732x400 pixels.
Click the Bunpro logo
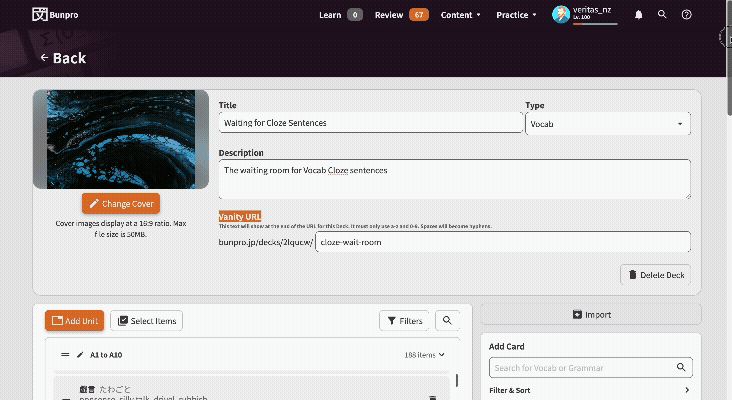coord(55,14)
